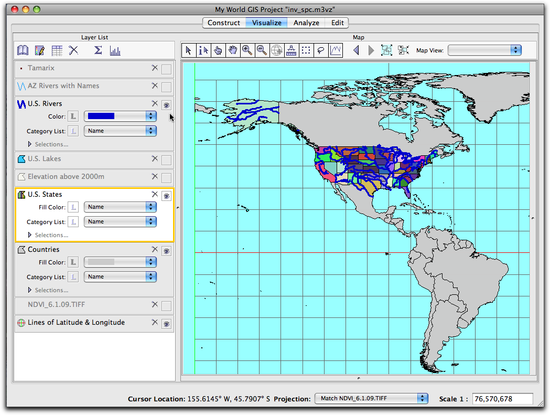Click the zoom to all layers icon
The height and width of the screenshot is (415, 550).
387,50
